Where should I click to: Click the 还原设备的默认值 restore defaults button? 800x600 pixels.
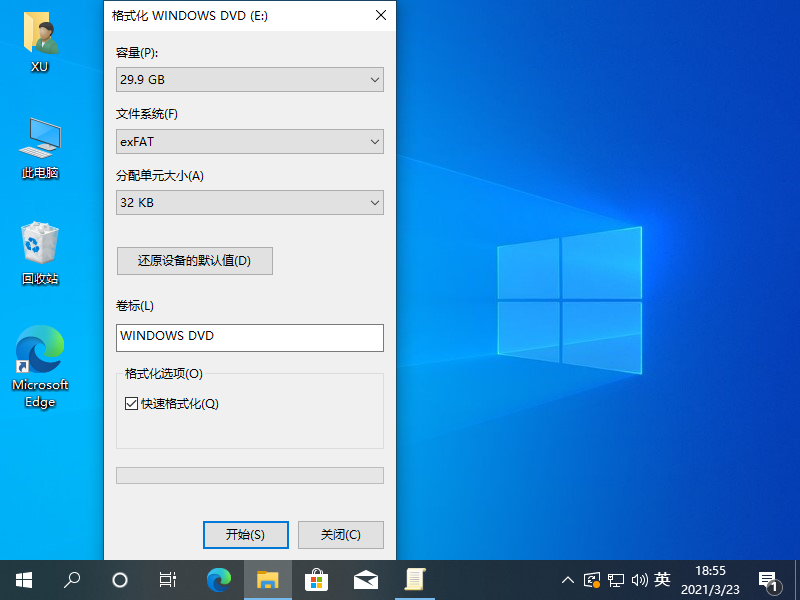[194, 260]
